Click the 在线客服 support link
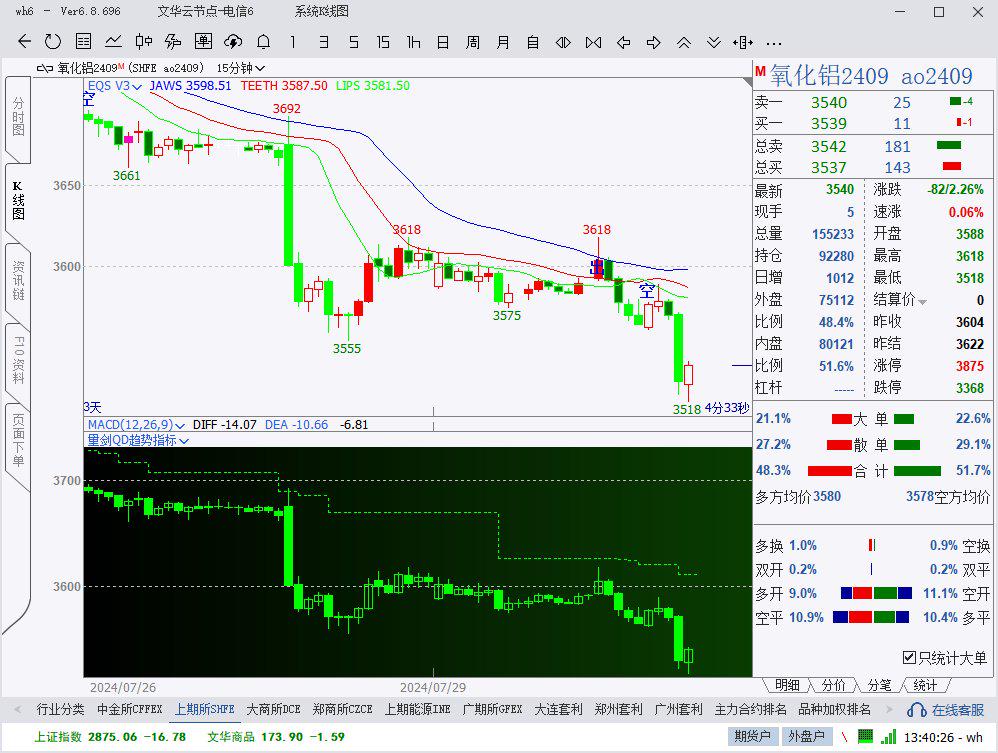Image resolution: width=998 pixels, height=753 pixels. [x=947, y=710]
